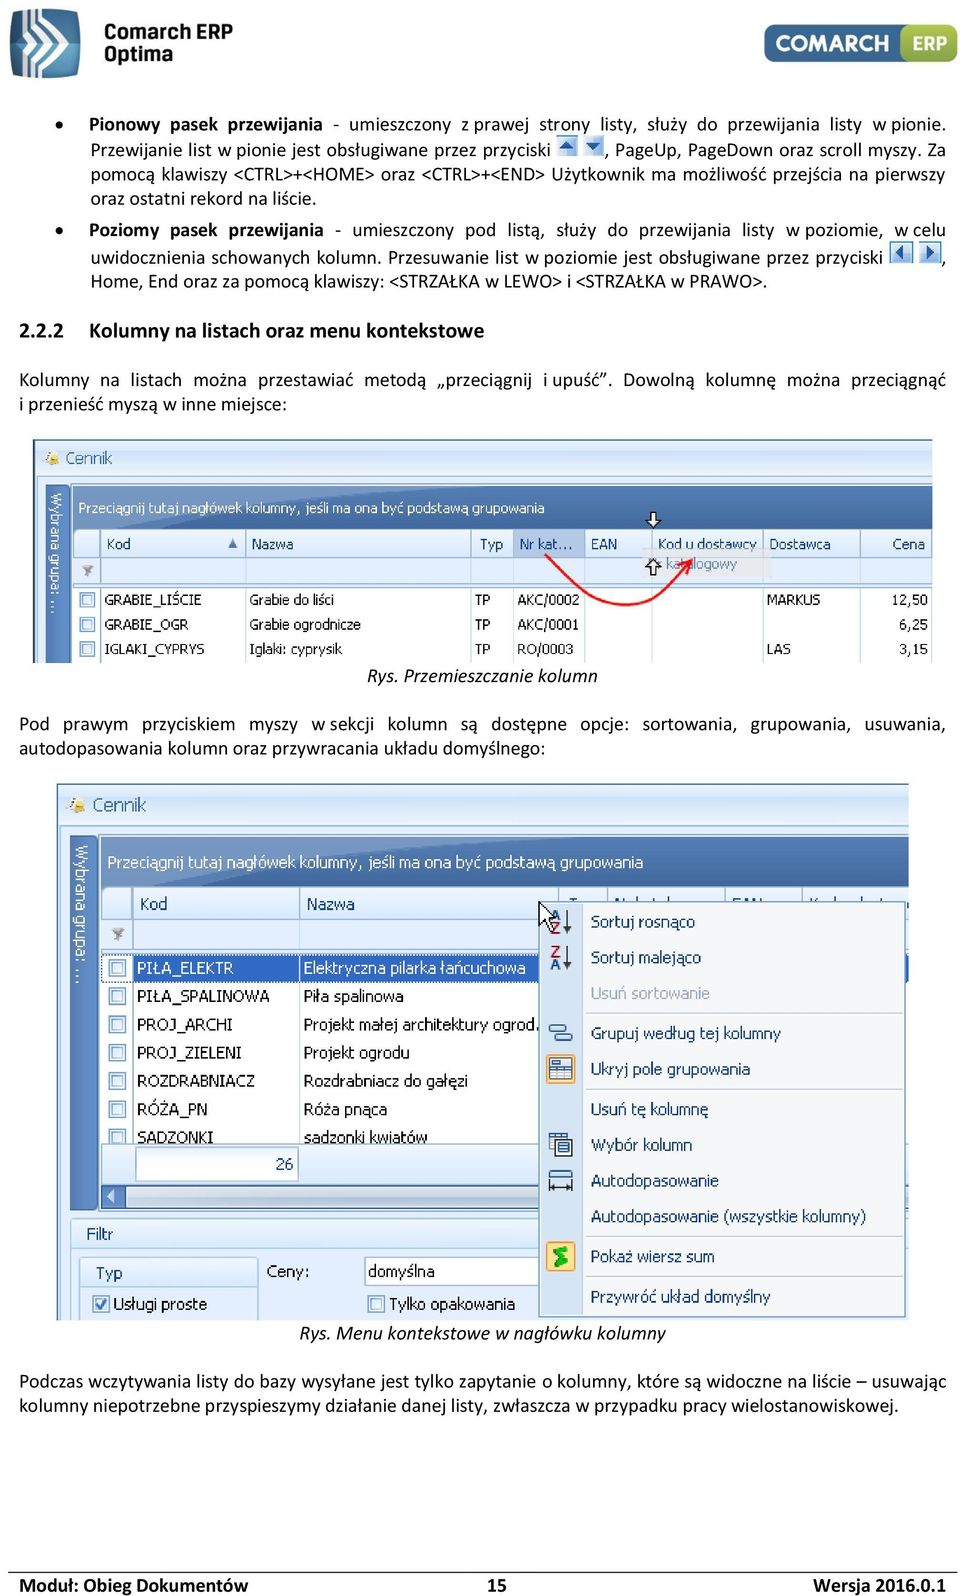The image size is (960, 1596).
Task: Open Wybór kolumn from context menu
Action: [641, 1145]
